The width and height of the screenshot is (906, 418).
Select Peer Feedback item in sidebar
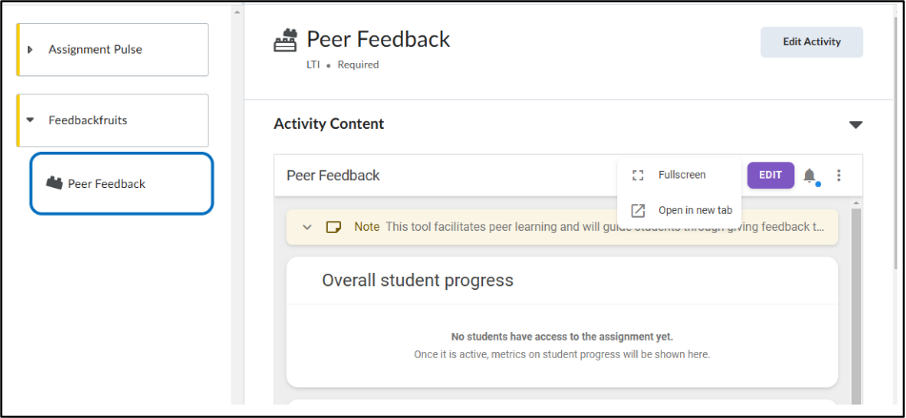122,184
